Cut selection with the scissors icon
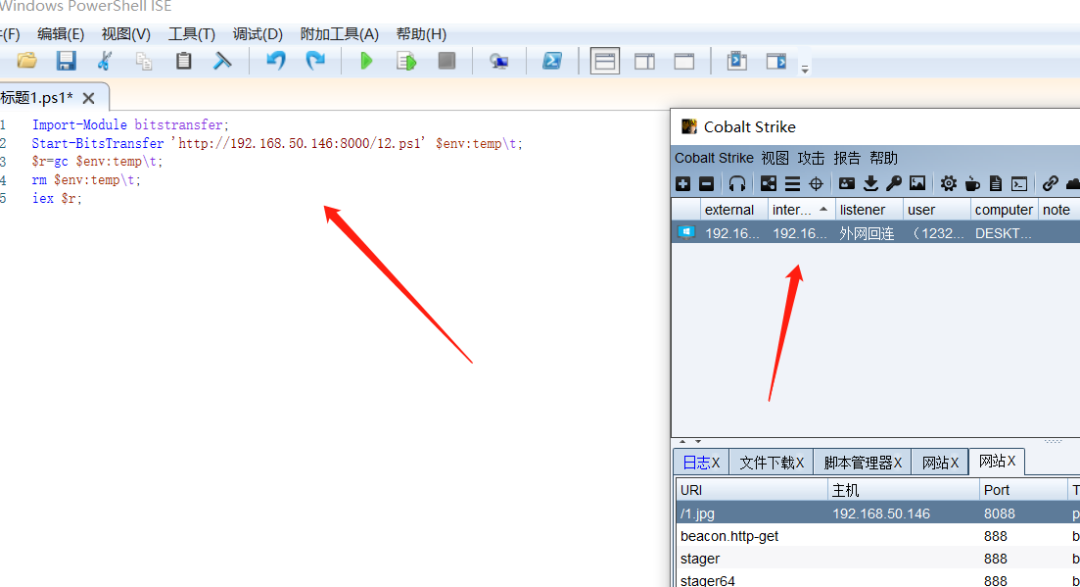The image size is (1080, 587). point(105,61)
